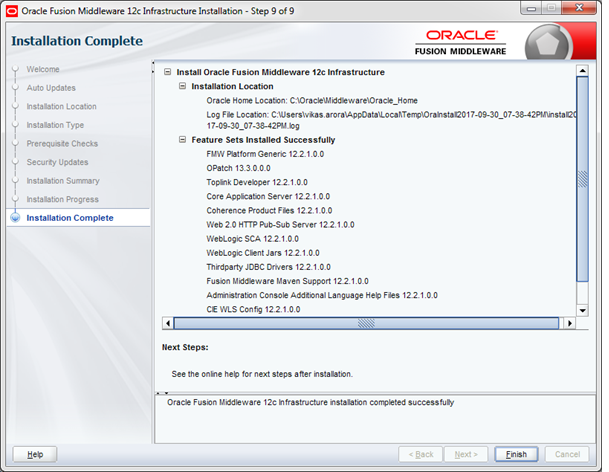Select the Oracle Home Location row
The image size is (609, 472).
[x=312, y=101]
